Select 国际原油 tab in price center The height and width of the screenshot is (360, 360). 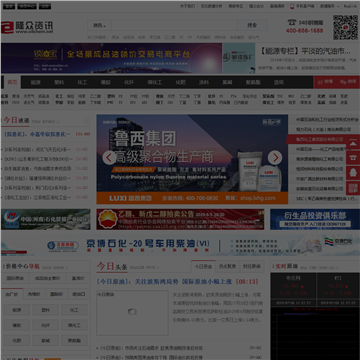[15, 278]
